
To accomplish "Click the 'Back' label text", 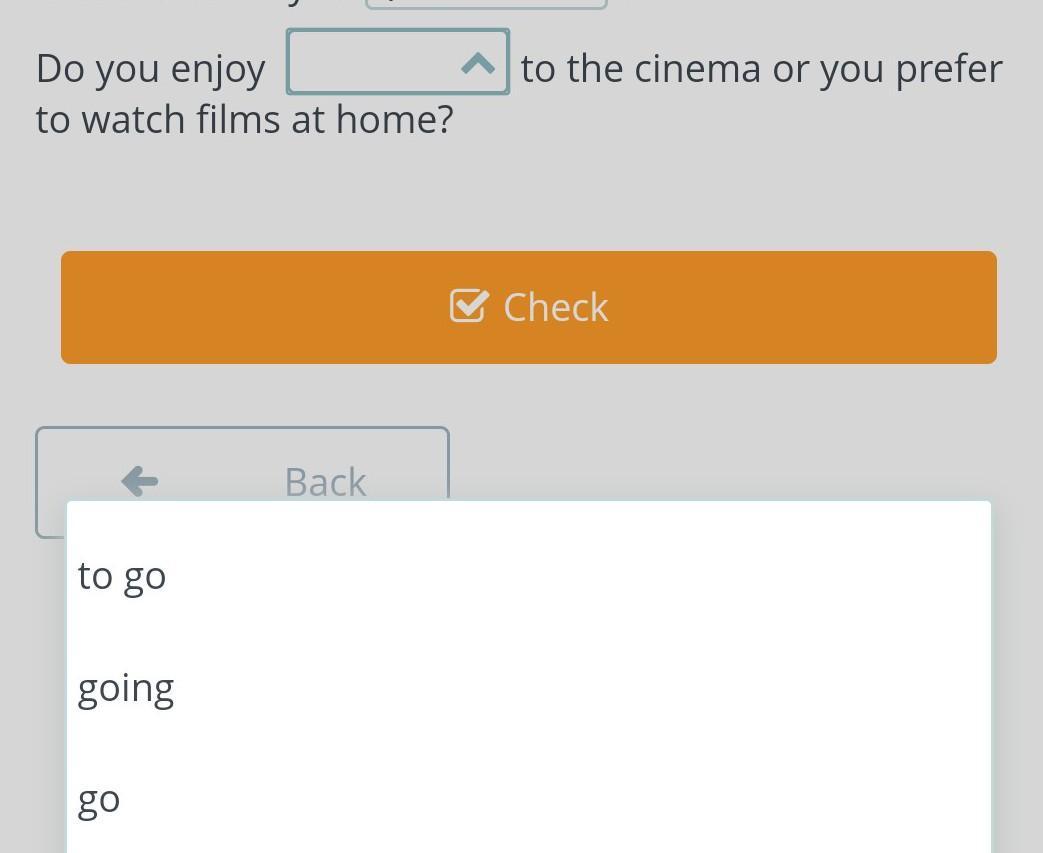I will pos(325,482).
